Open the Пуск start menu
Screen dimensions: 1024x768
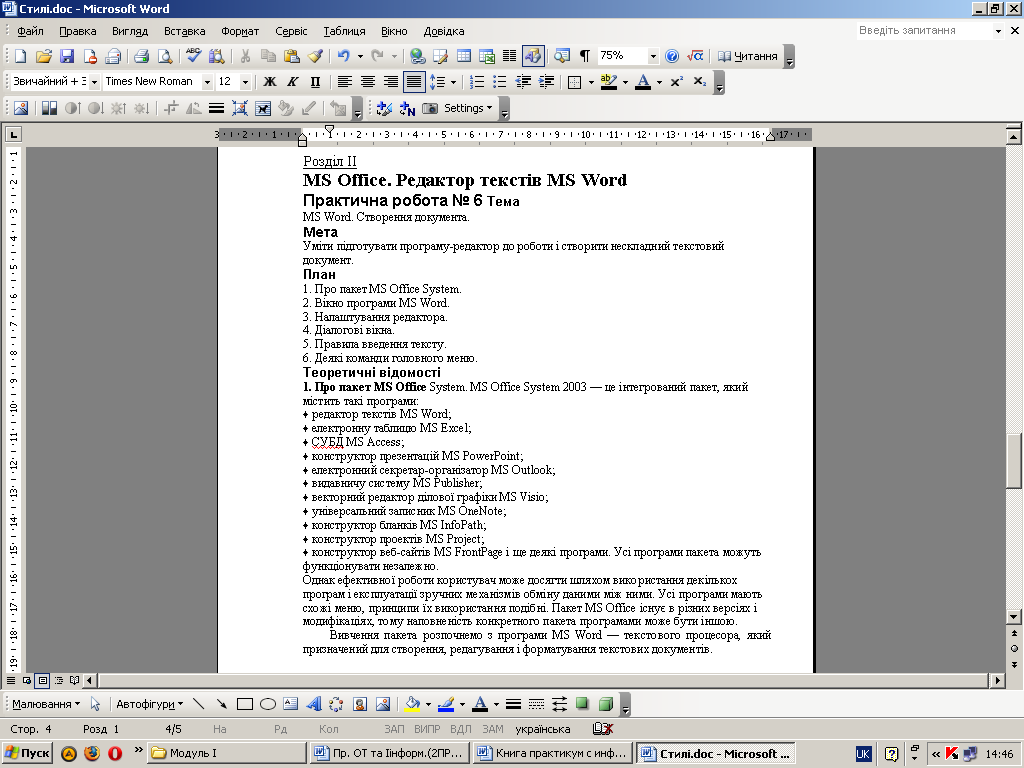tap(27, 753)
